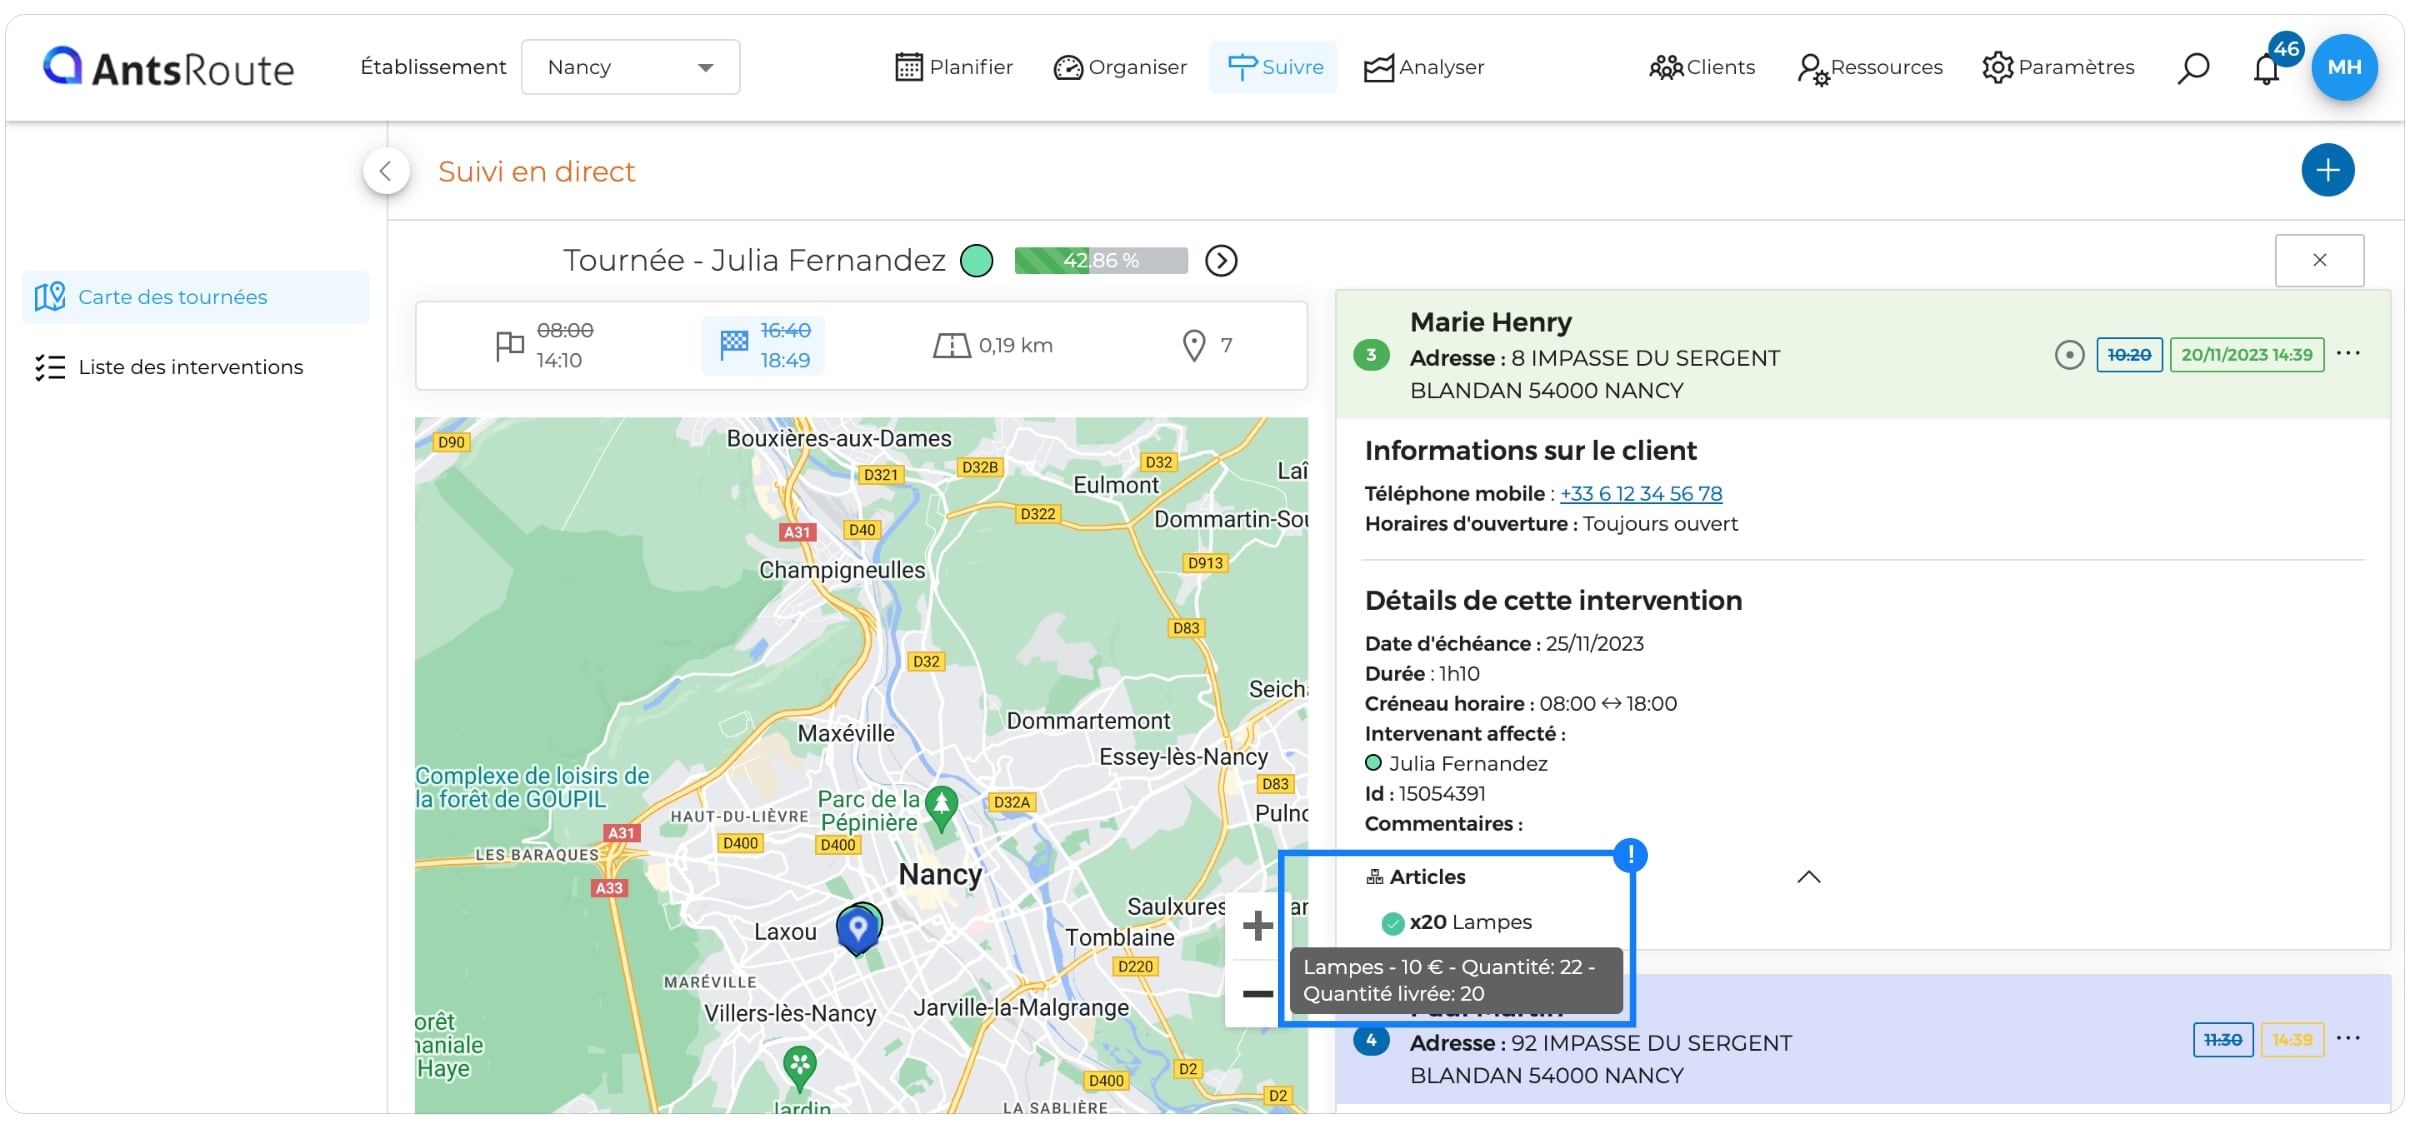Click the green check beside x20 Lampes
2410x1130 pixels.
click(1393, 923)
